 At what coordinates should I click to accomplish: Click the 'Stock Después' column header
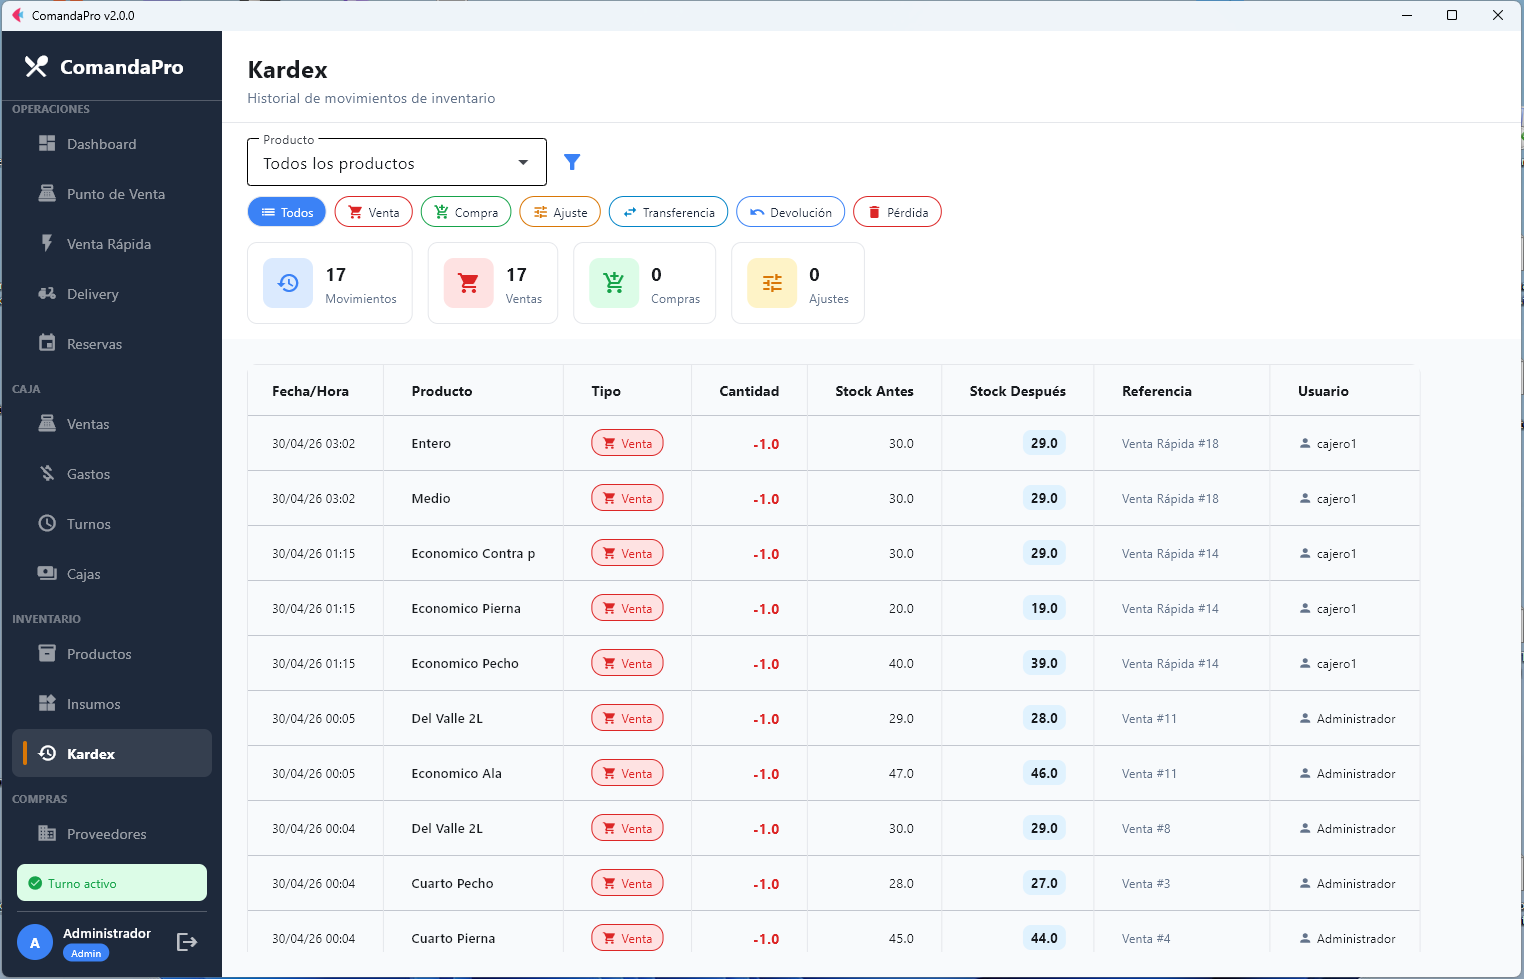pos(1017,391)
